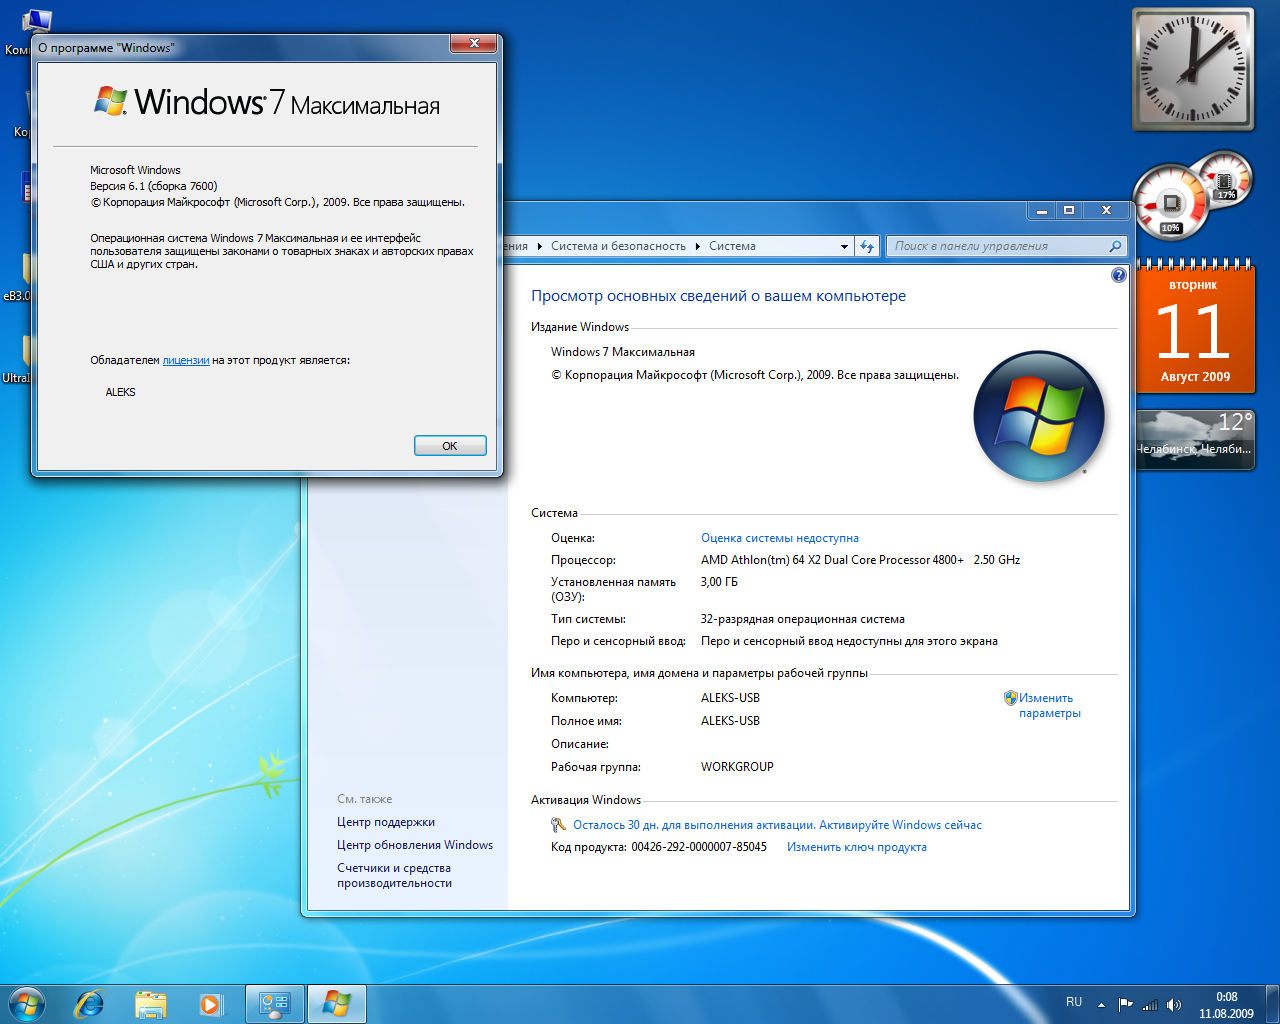
Task: Select the WORKGROUP value
Action: [737, 767]
